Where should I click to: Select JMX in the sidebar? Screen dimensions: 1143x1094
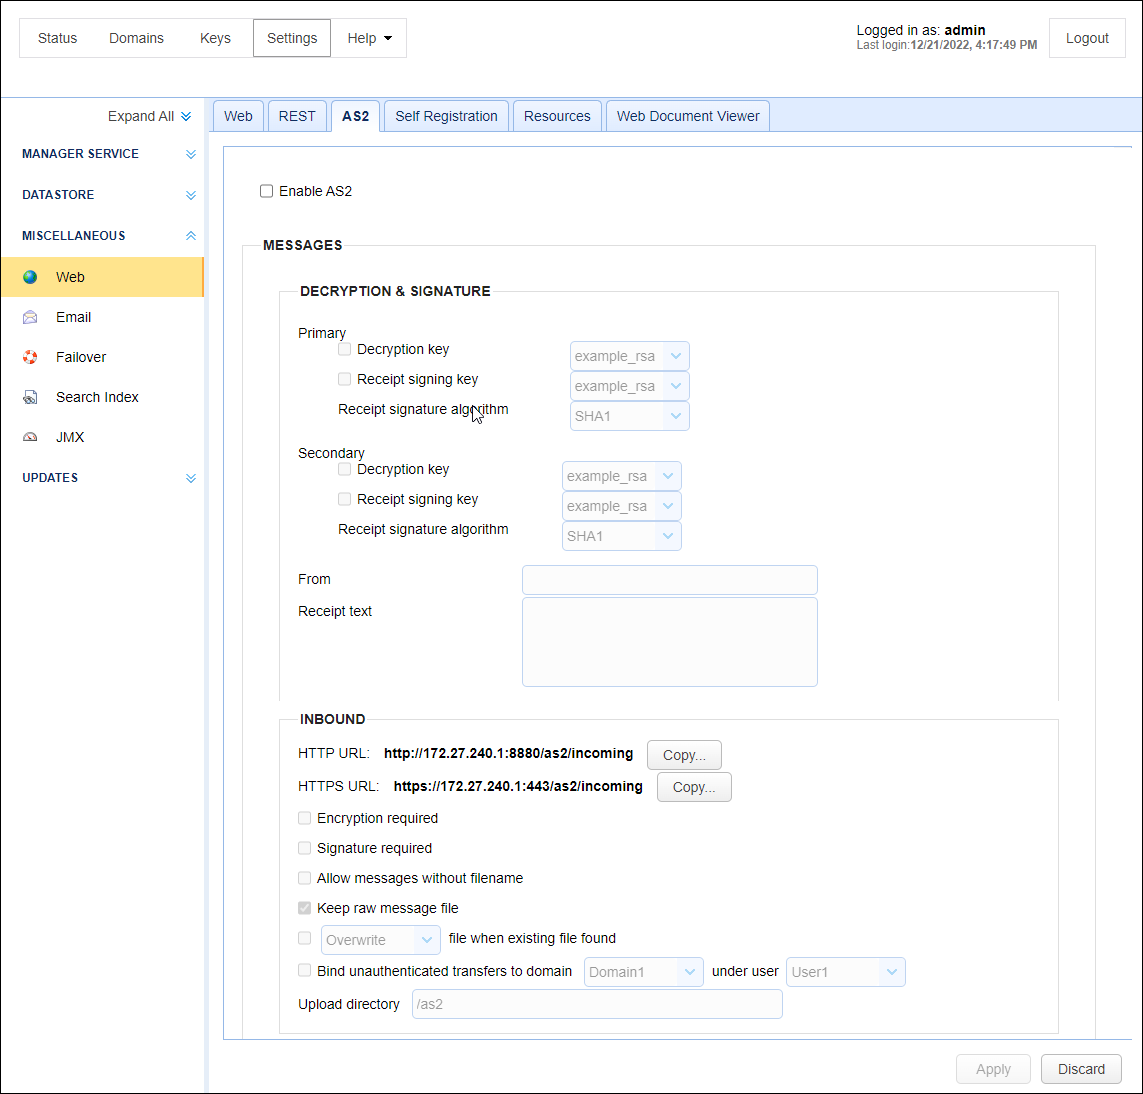[102, 437]
